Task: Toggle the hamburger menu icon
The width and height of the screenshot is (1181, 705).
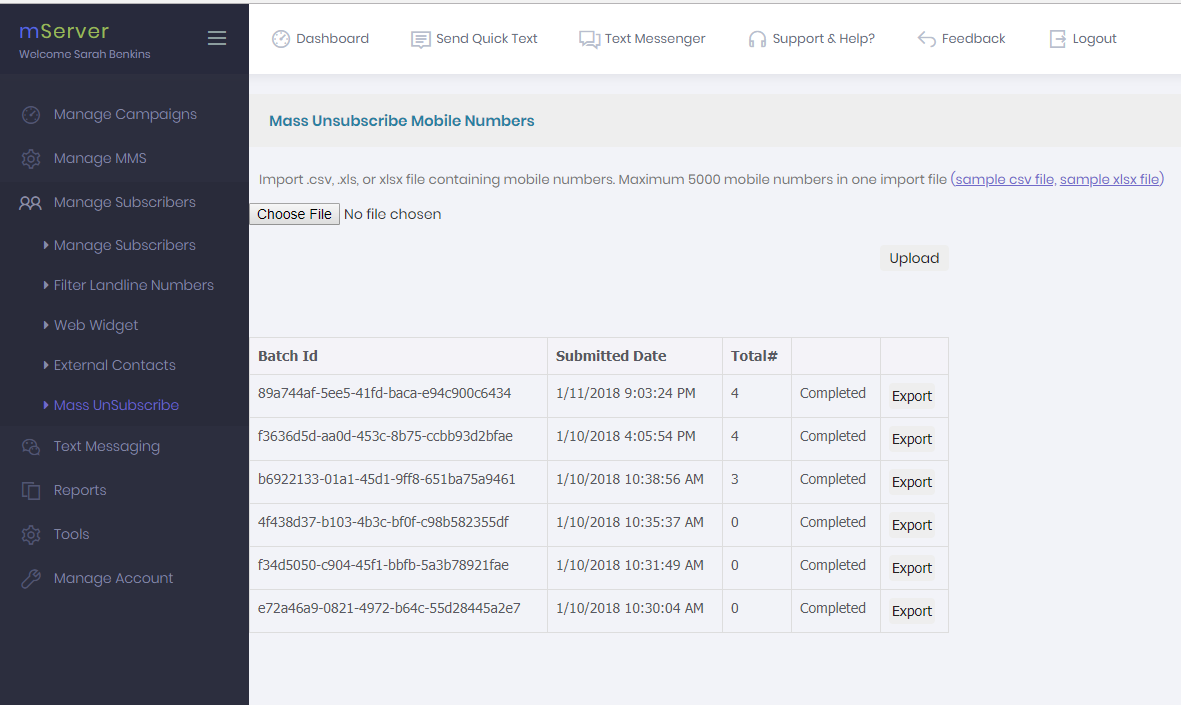Action: coord(217,38)
